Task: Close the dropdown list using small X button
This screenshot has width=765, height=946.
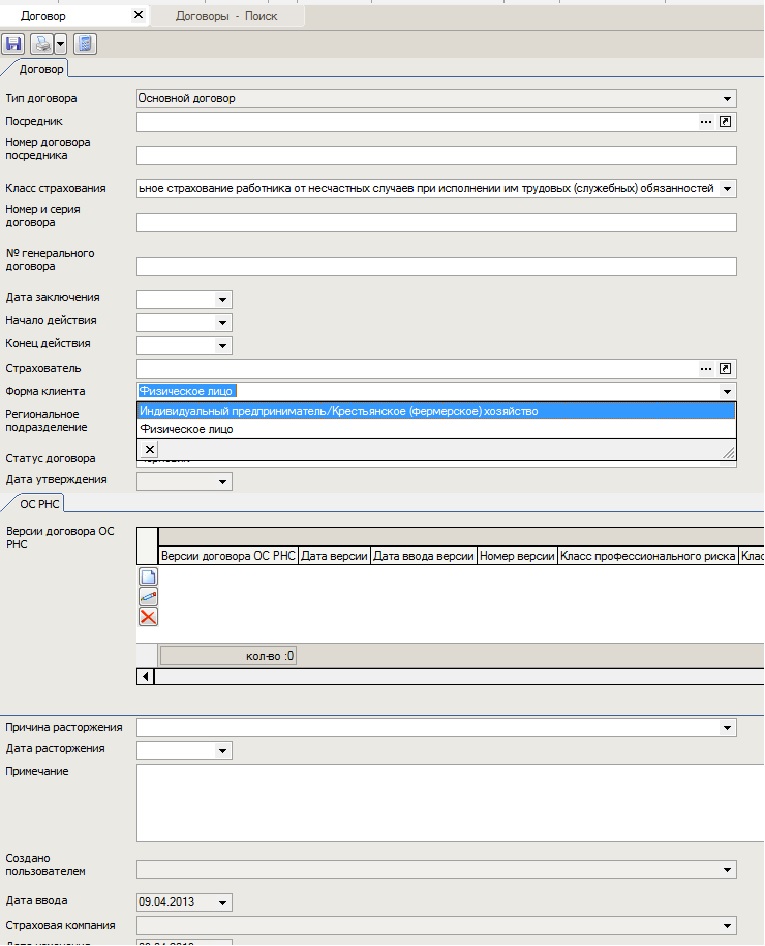Action: click(149, 450)
